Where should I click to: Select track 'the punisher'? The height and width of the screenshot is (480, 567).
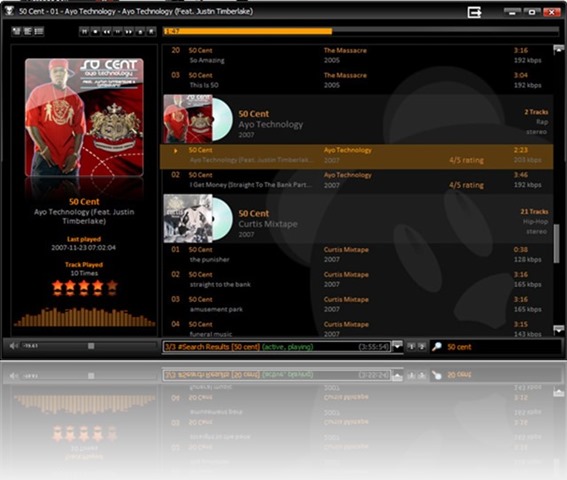click(356, 255)
